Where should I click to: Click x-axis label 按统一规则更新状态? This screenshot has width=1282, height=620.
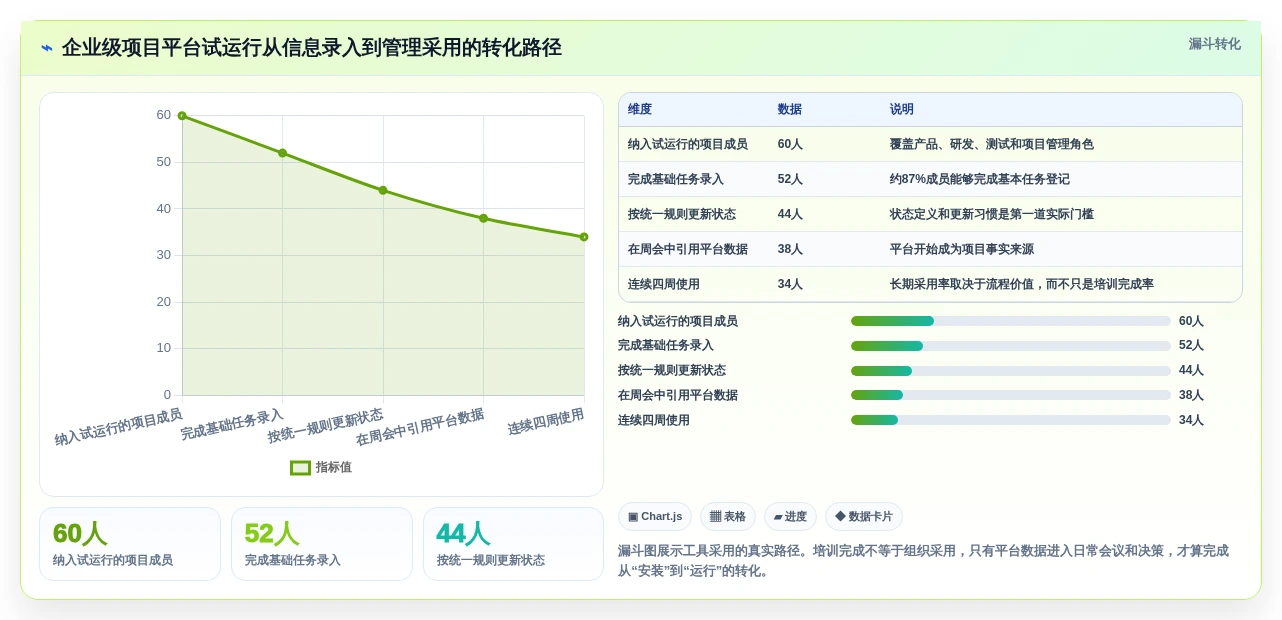pyautogui.click(x=326, y=427)
